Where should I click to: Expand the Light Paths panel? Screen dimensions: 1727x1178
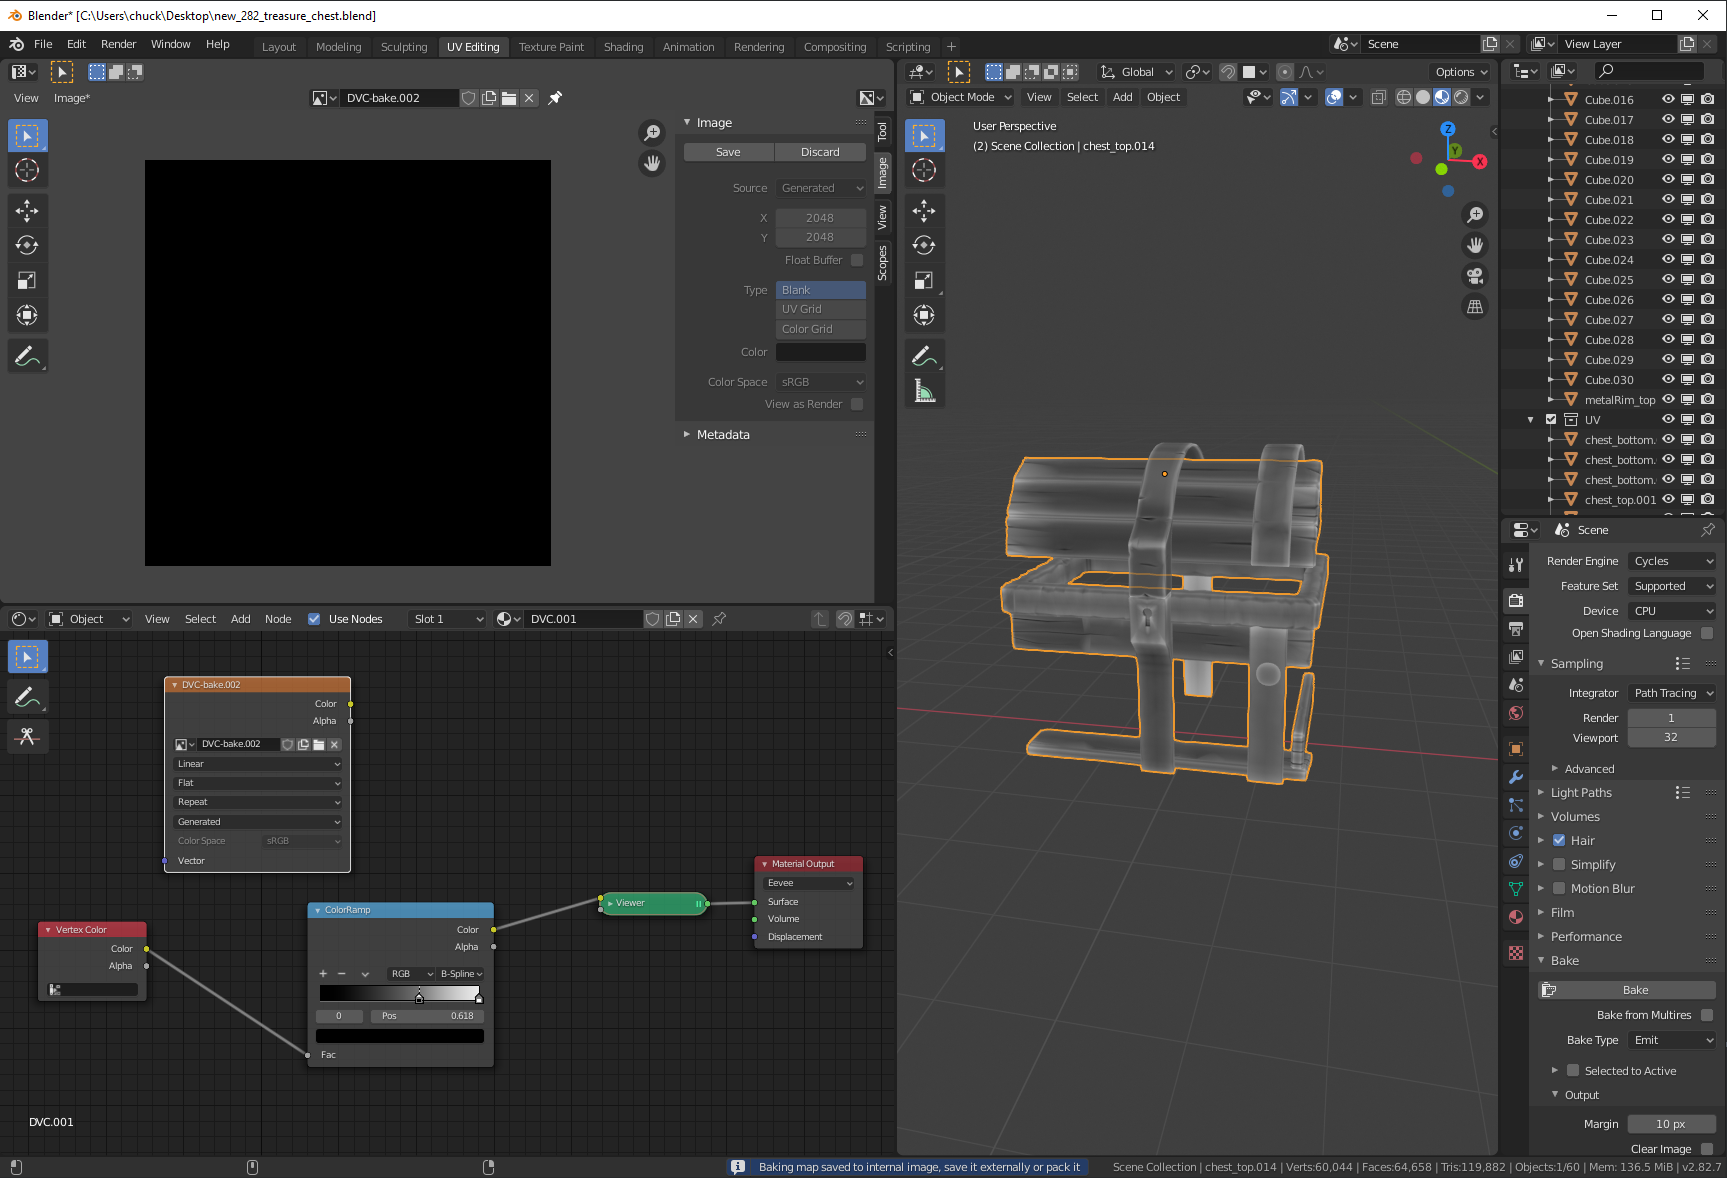pyautogui.click(x=1581, y=793)
